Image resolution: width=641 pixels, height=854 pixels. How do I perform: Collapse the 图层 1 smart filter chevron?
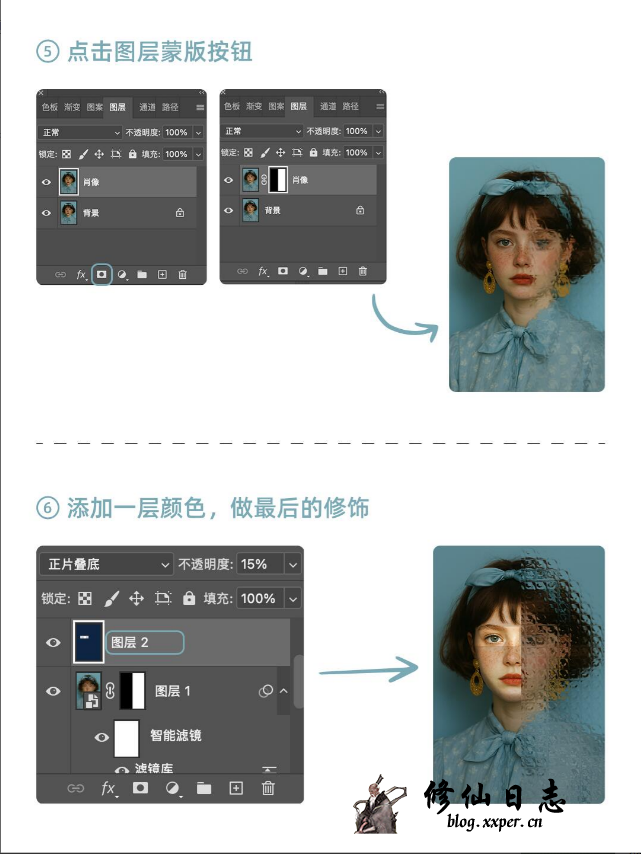click(x=283, y=691)
